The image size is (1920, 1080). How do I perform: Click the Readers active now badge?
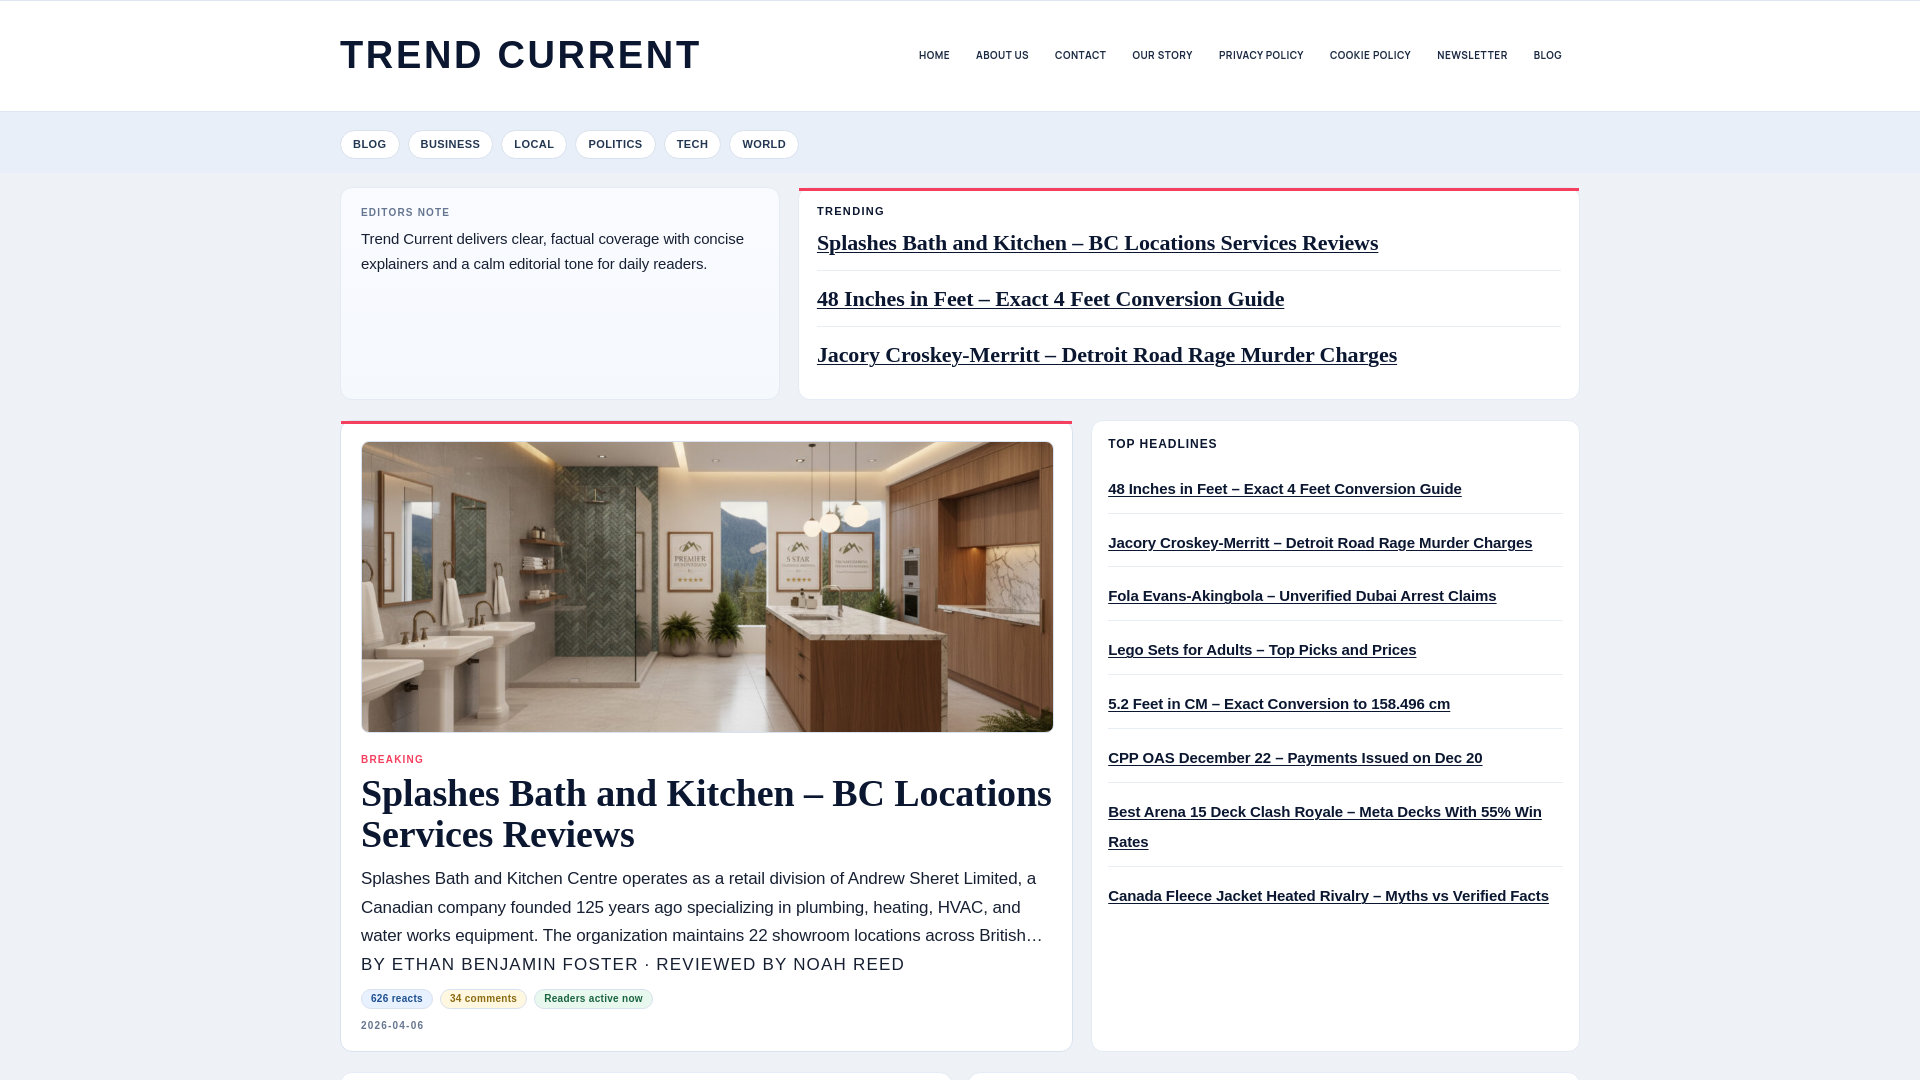click(x=593, y=999)
